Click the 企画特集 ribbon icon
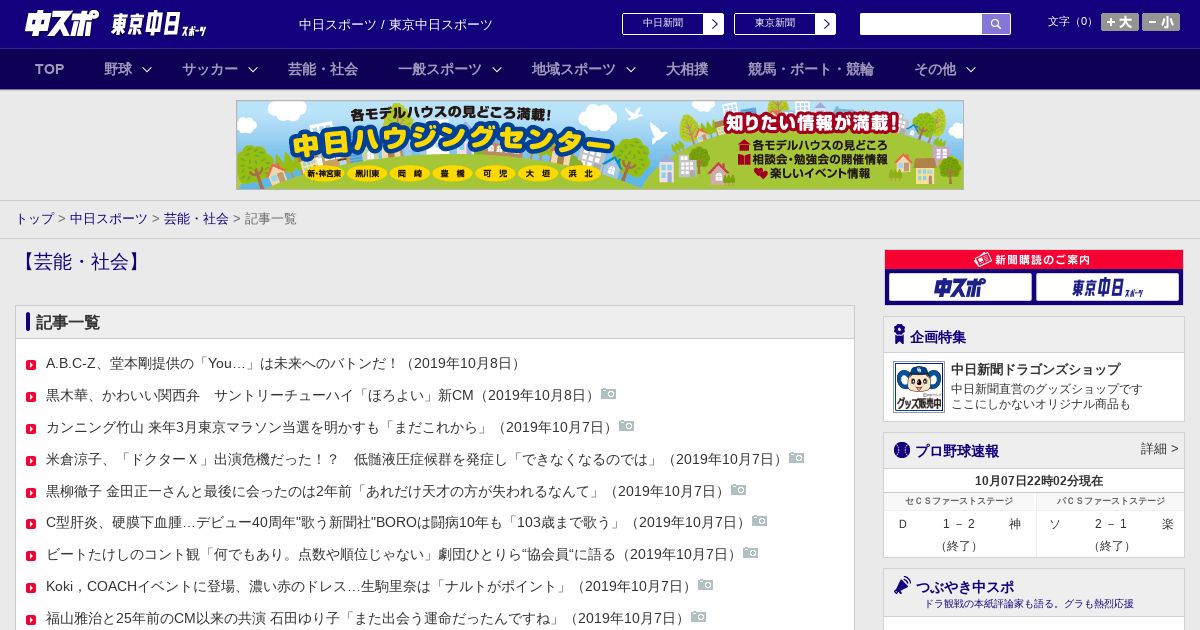Viewport: 1200px width, 630px height. tap(899, 335)
